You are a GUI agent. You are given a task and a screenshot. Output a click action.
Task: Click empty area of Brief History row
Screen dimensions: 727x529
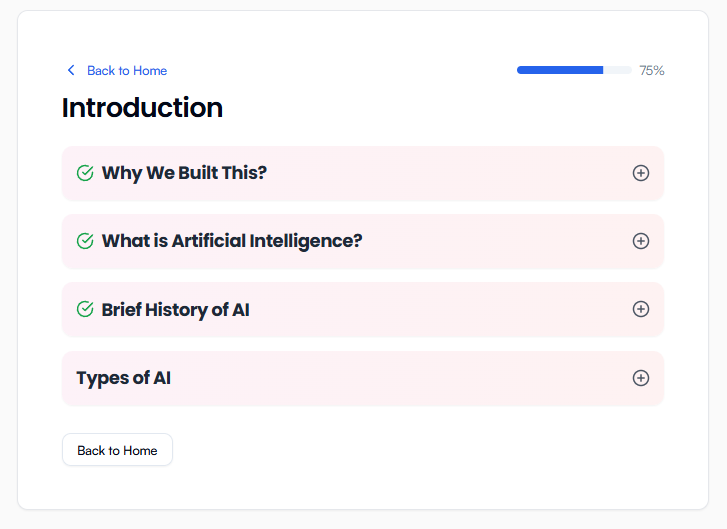pos(440,309)
